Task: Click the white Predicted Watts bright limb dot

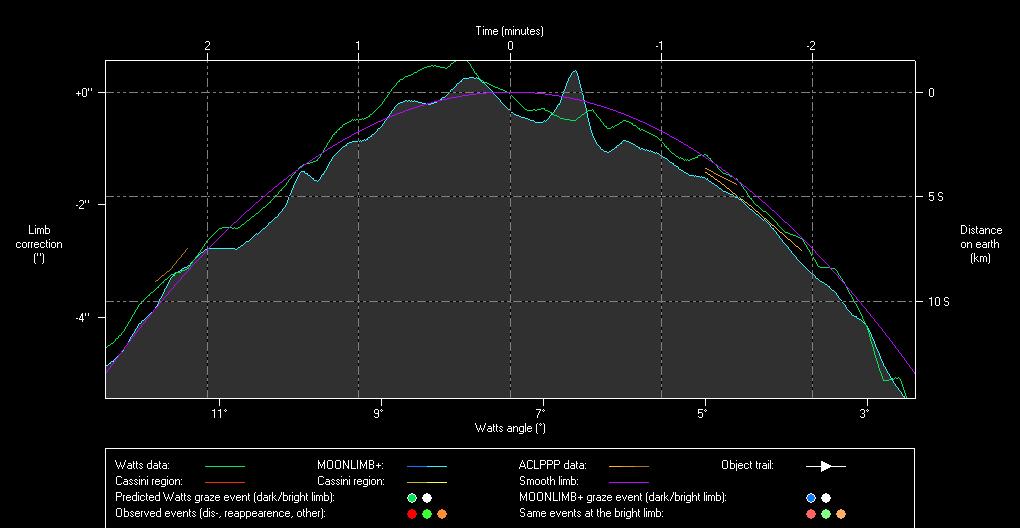Action: click(x=427, y=497)
